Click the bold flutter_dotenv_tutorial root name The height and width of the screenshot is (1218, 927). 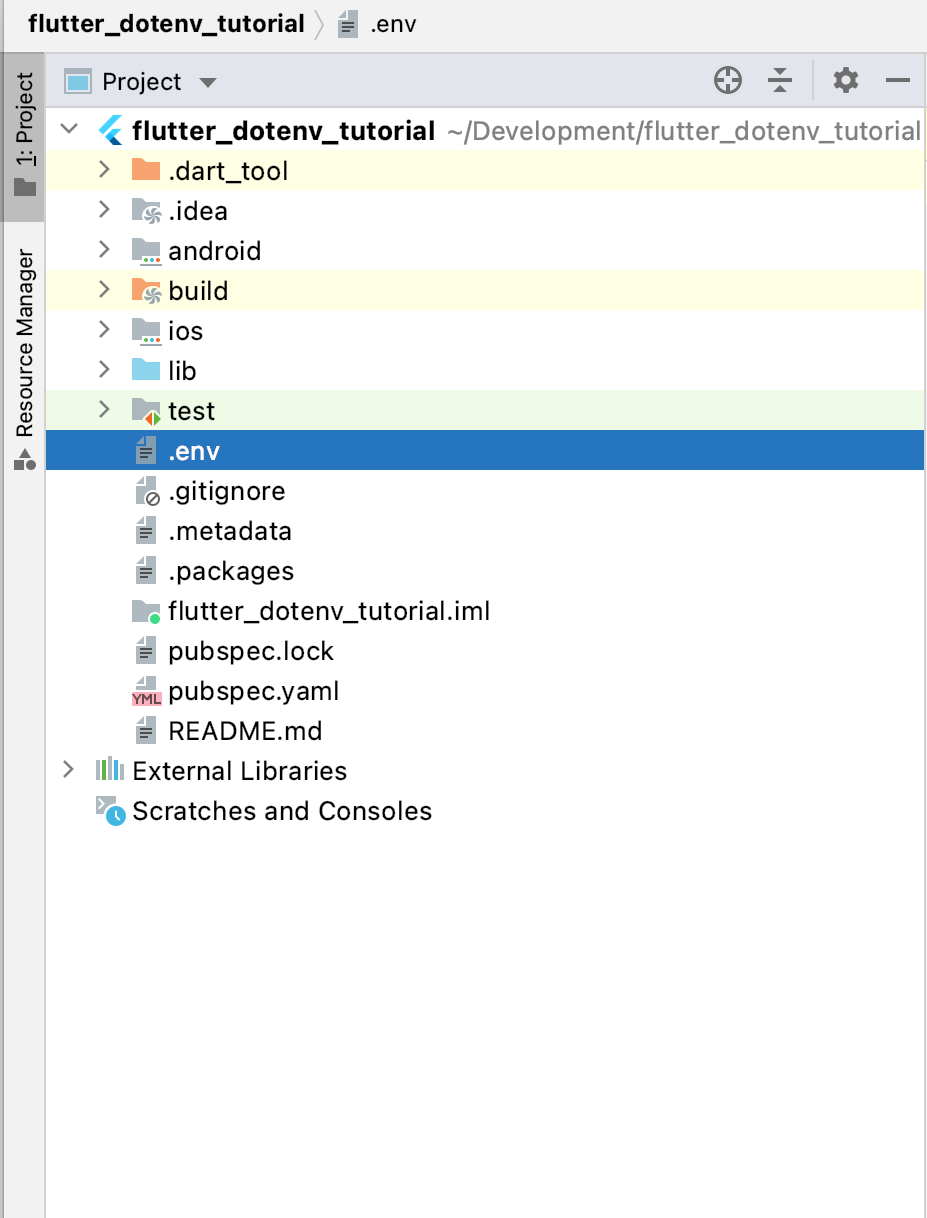click(x=284, y=131)
